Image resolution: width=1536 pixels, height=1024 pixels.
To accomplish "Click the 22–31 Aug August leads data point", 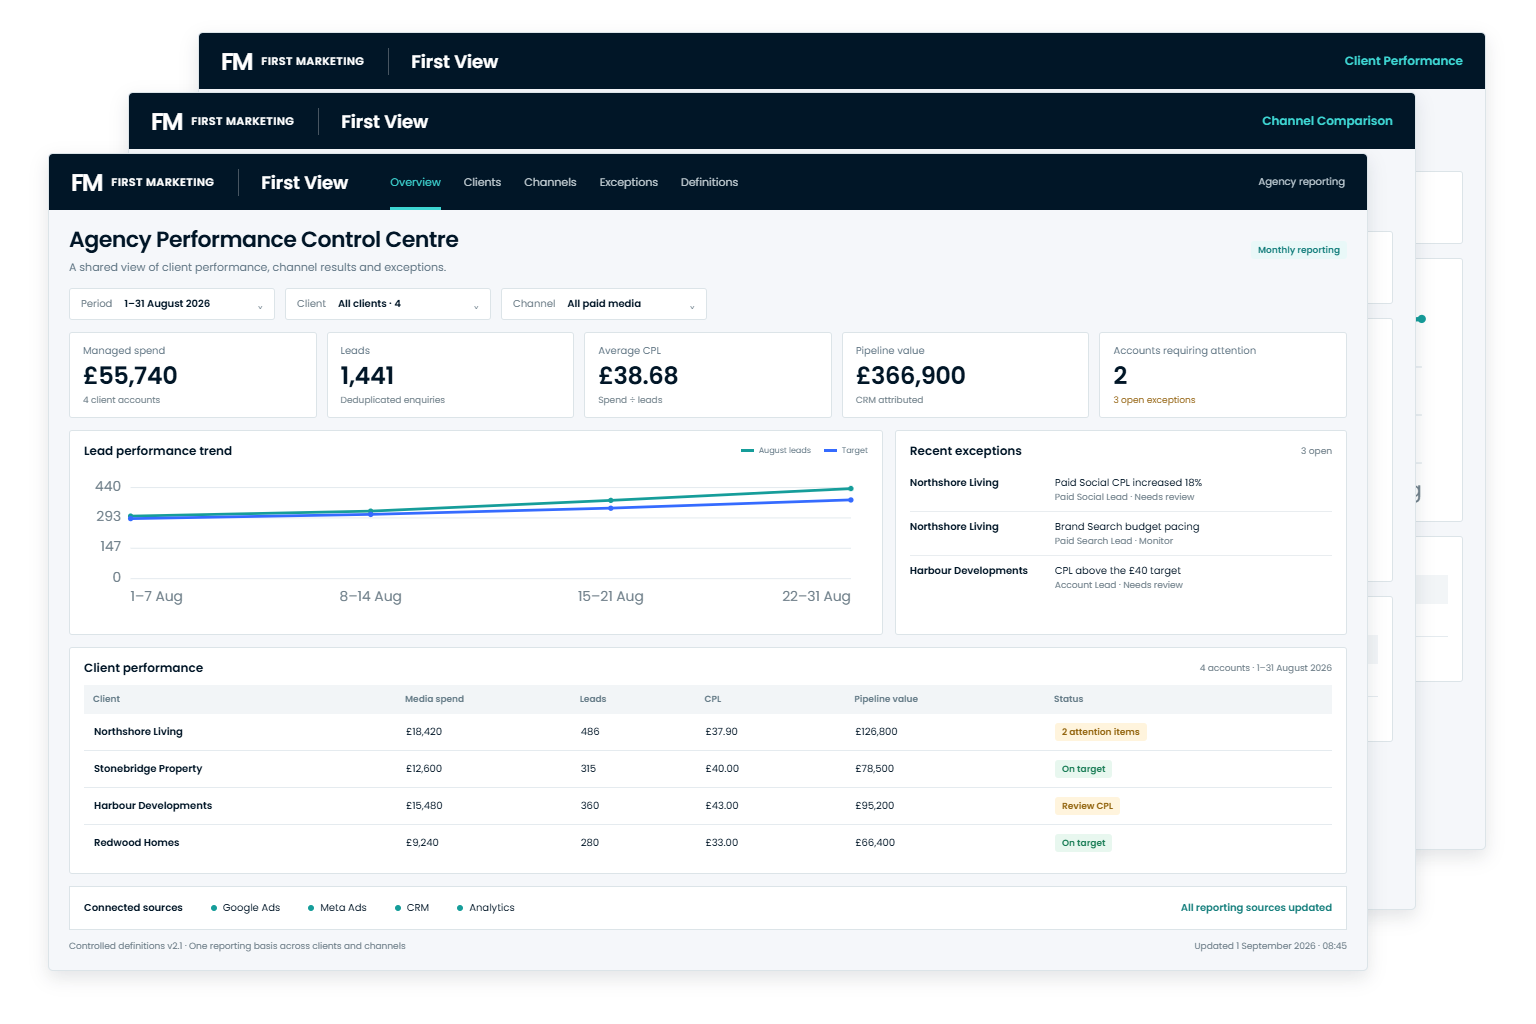I will coord(851,489).
